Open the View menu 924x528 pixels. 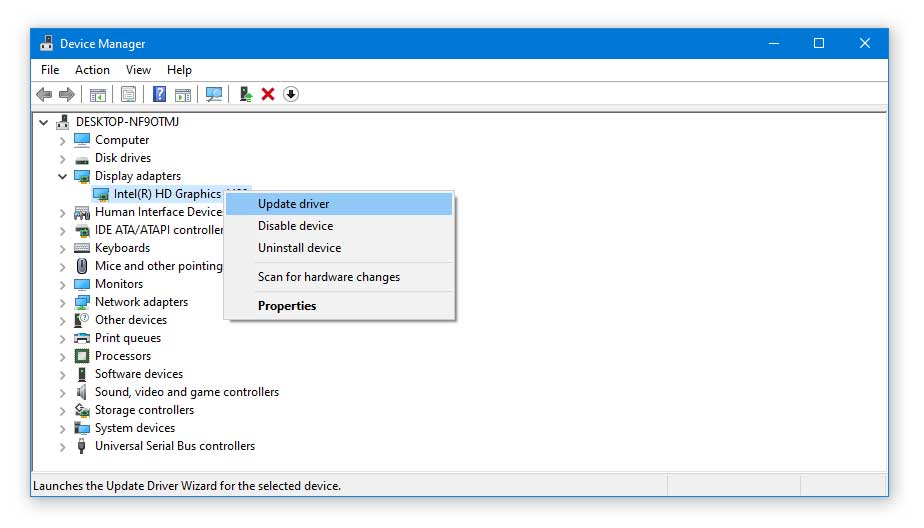tap(138, 70)
